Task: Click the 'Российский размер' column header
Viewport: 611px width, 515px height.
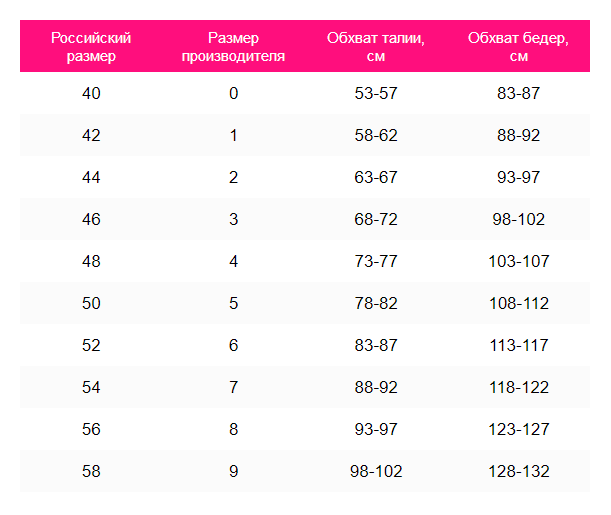Action: [x=91, y=47]
